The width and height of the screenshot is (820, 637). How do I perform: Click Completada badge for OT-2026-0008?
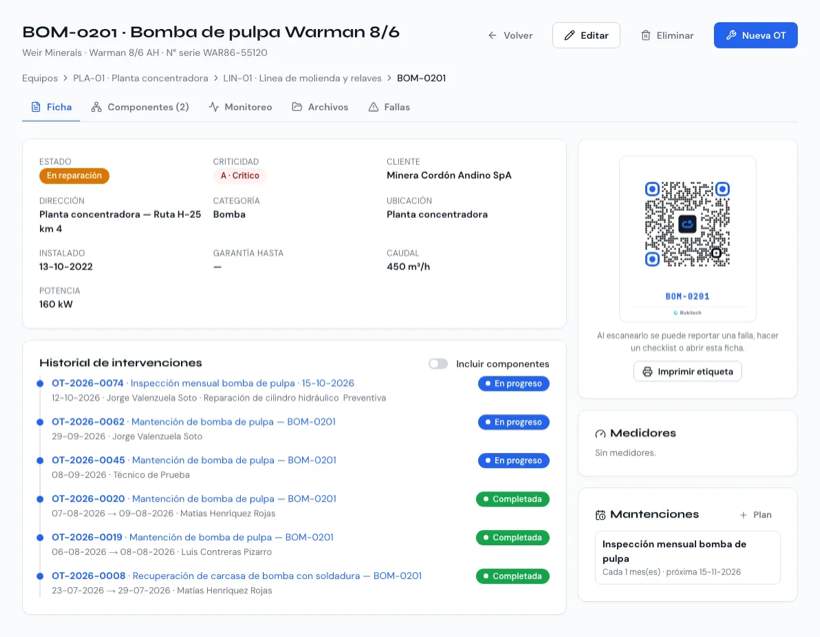pyautogui.click(x=512, y=576)
